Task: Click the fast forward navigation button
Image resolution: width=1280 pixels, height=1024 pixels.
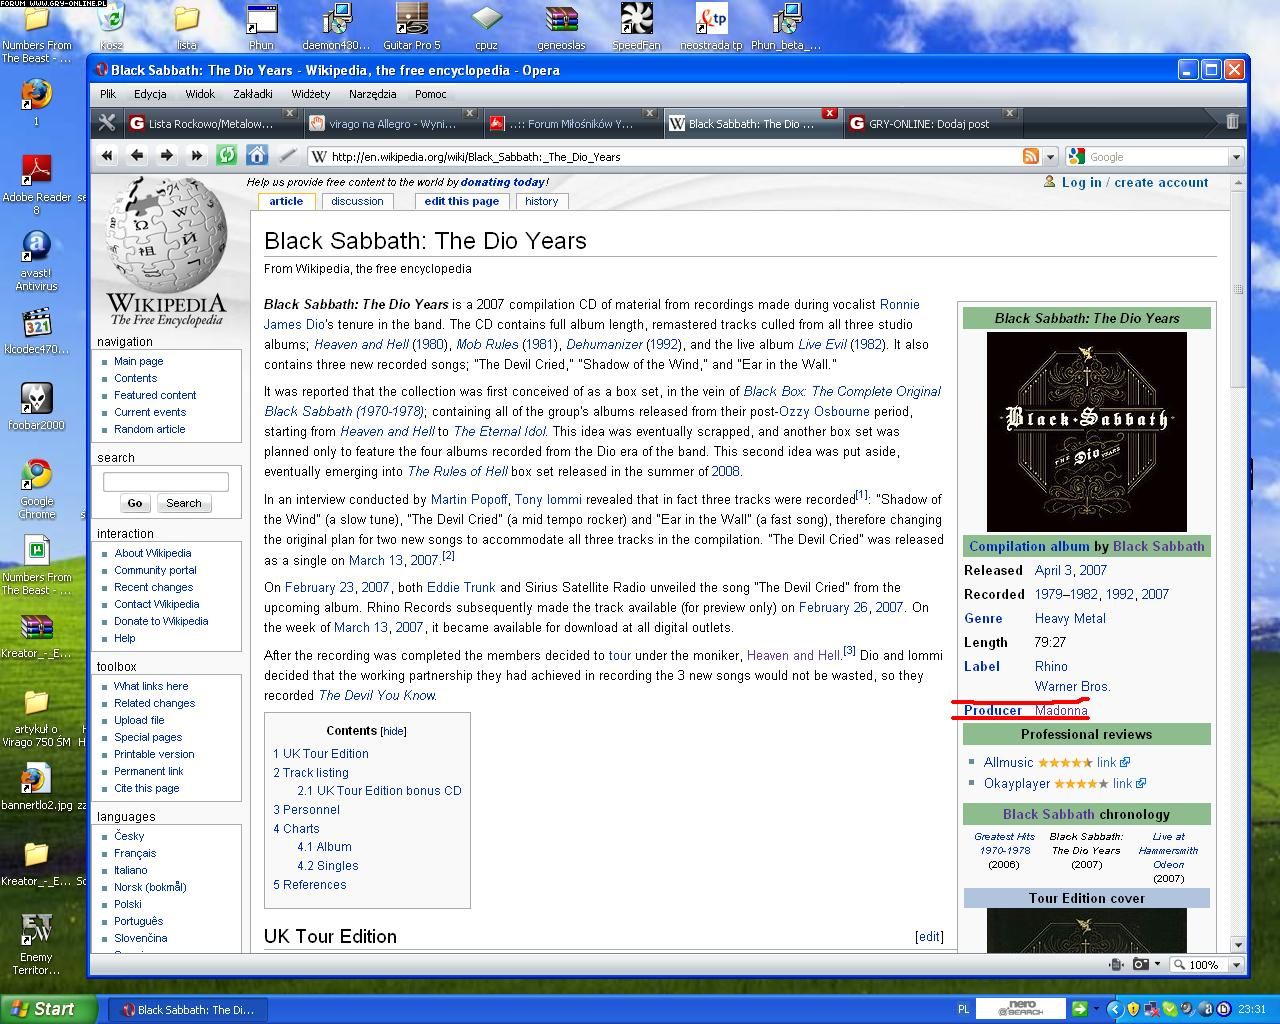Action: [x=197, y=156]
